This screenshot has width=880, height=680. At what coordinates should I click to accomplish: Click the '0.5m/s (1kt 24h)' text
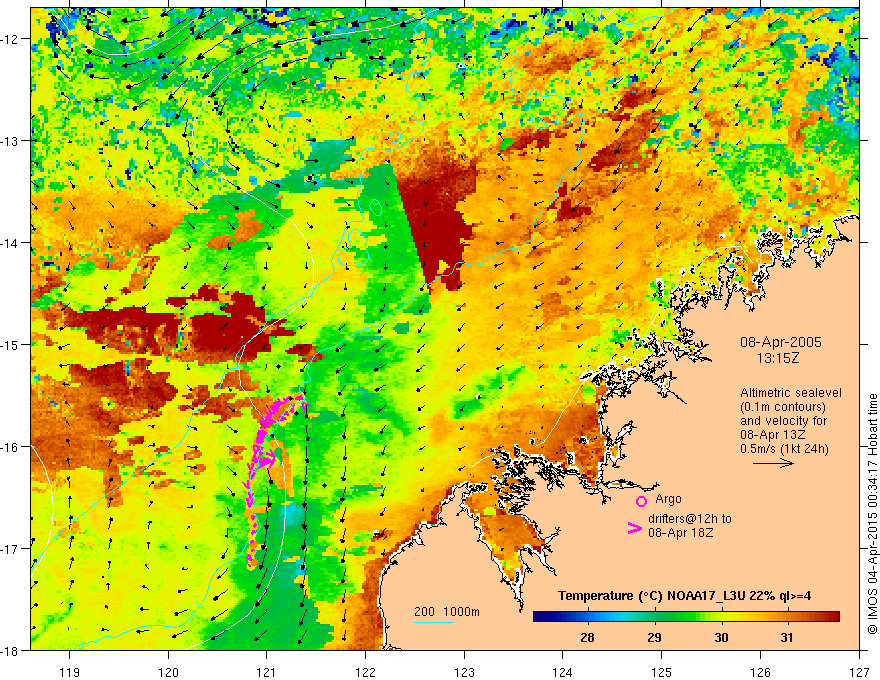784,449
